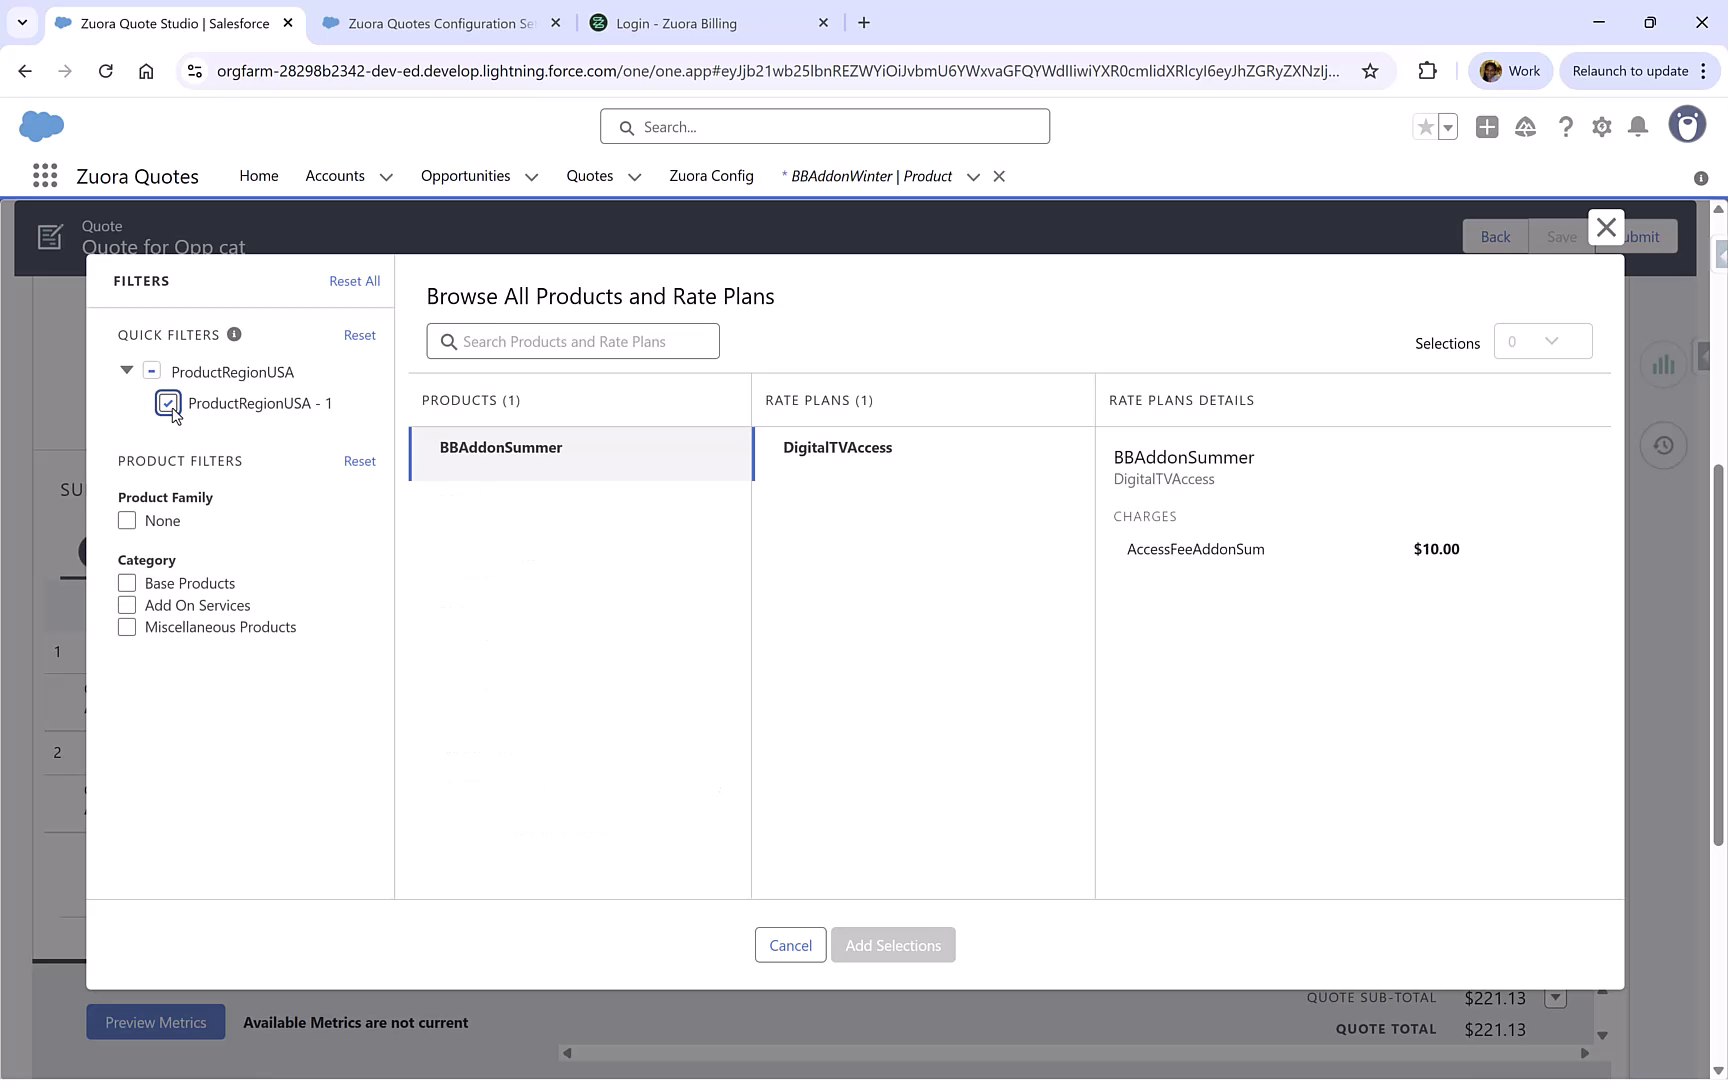Open the Salesforce help menu
This screenshot has height=1080, width=1728.
(x=1566, y=126)
